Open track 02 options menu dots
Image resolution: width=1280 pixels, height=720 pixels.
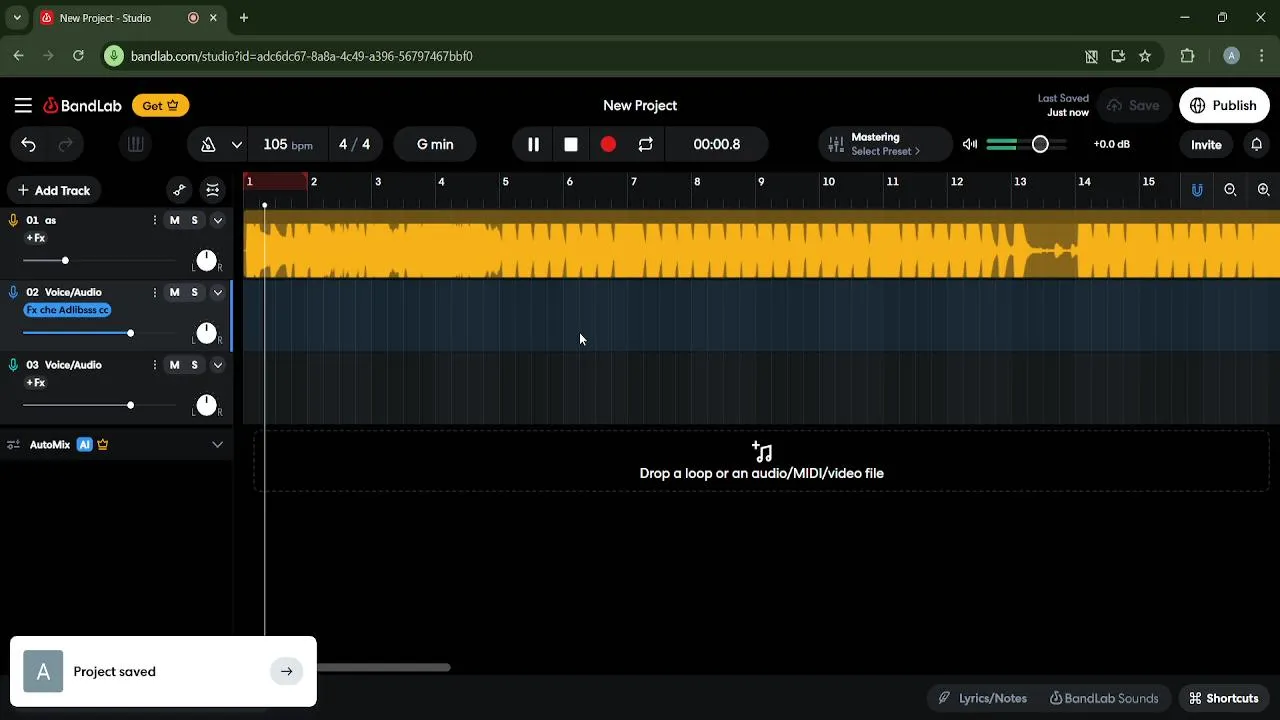154,292
